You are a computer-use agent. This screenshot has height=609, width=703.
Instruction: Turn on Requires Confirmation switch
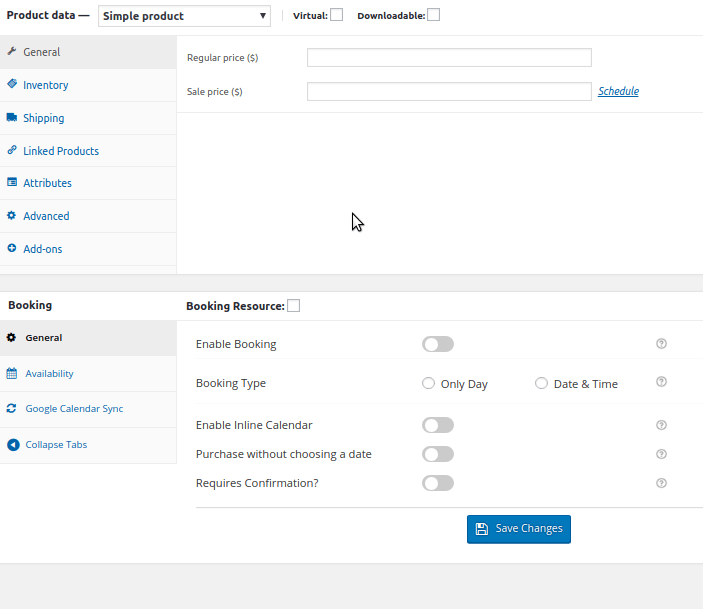[438, 483]
